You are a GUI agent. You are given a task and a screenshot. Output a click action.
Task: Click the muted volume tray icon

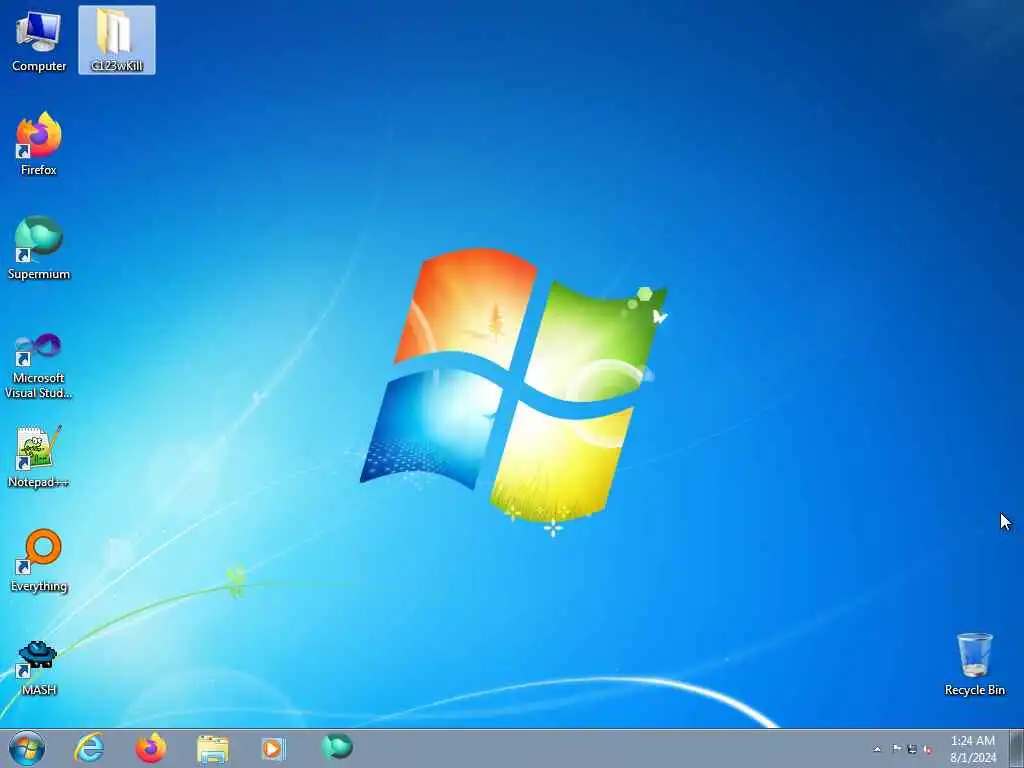[927, 749]
